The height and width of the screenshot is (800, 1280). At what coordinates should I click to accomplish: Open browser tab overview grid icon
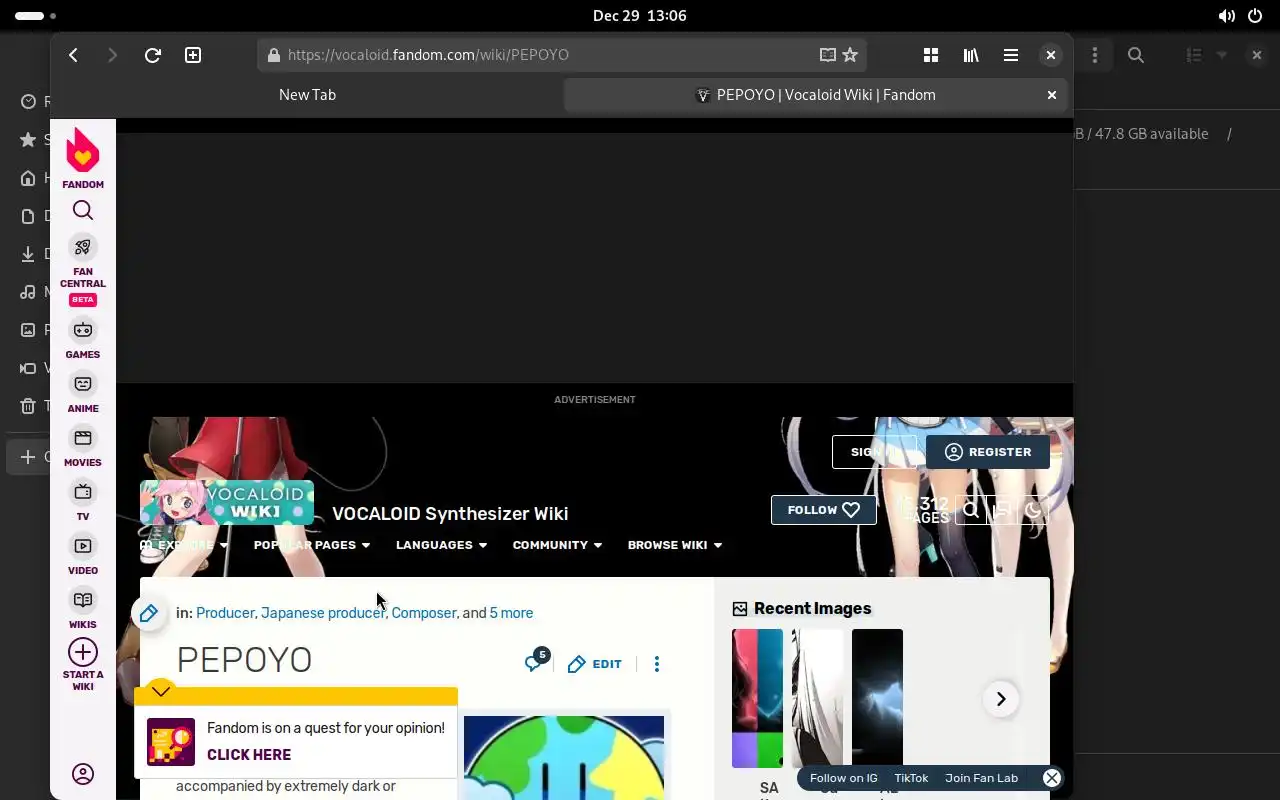click(x=931, y=55)
